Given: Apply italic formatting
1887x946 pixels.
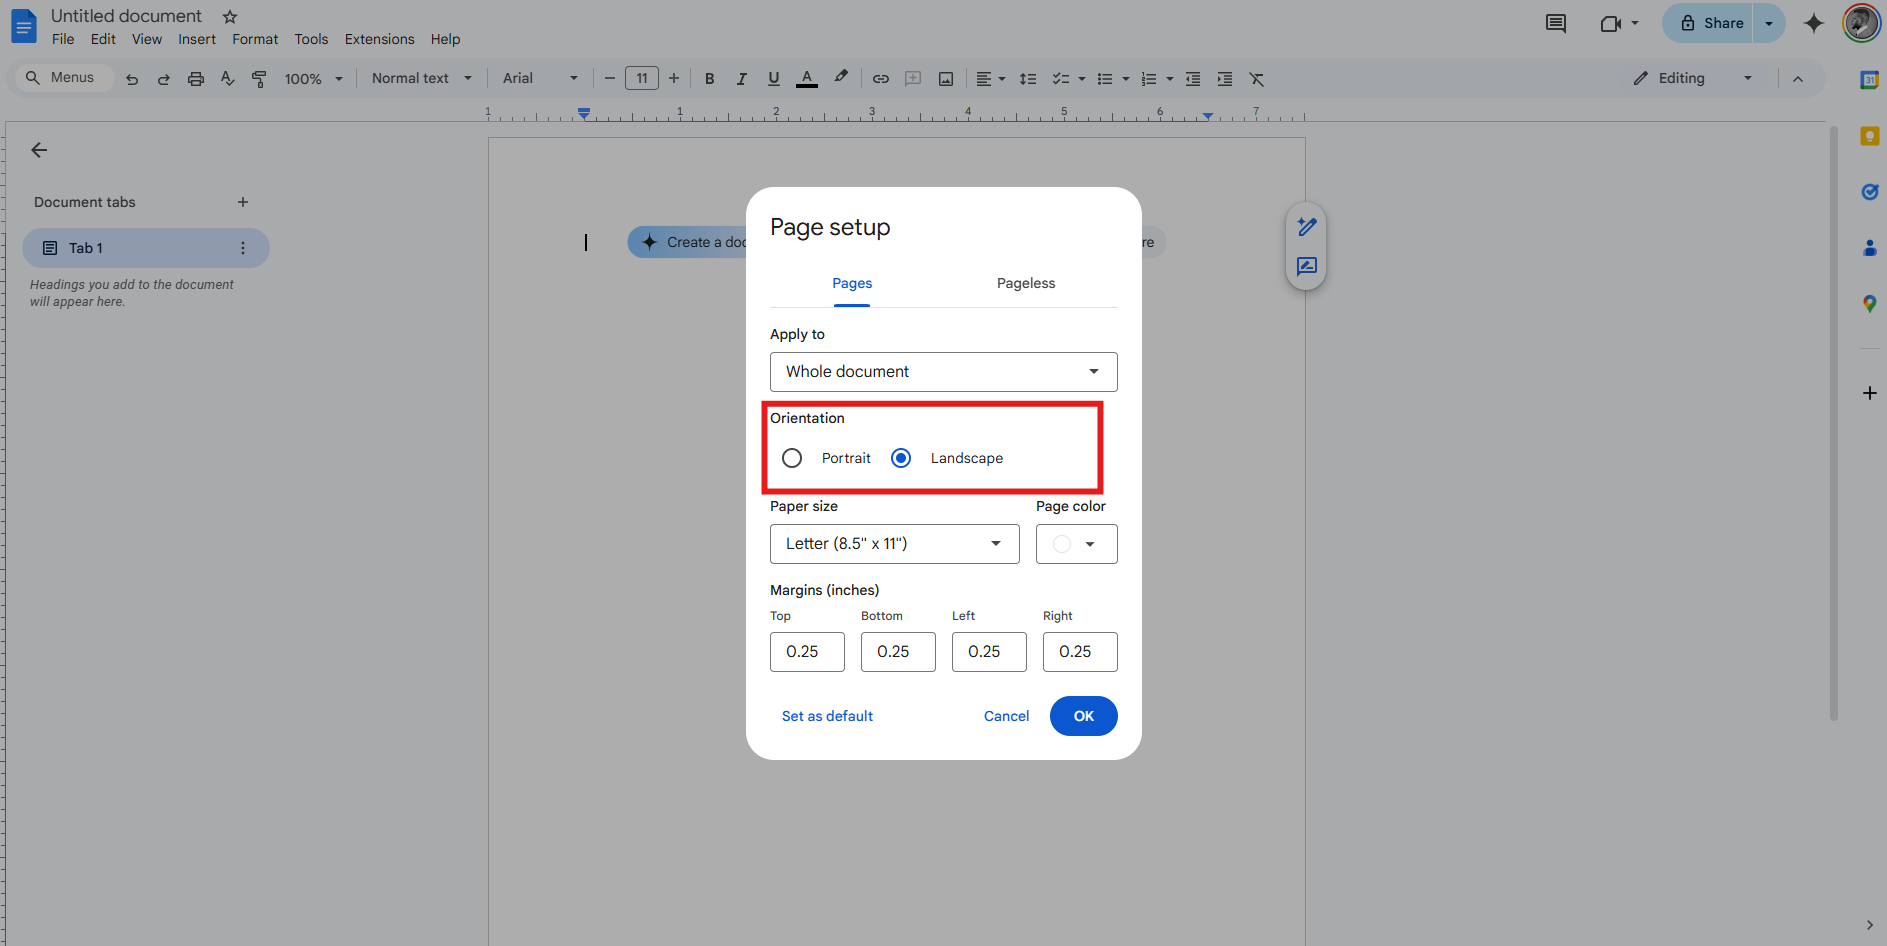Looking at the screenshot, I should click(x=741, y=78).
